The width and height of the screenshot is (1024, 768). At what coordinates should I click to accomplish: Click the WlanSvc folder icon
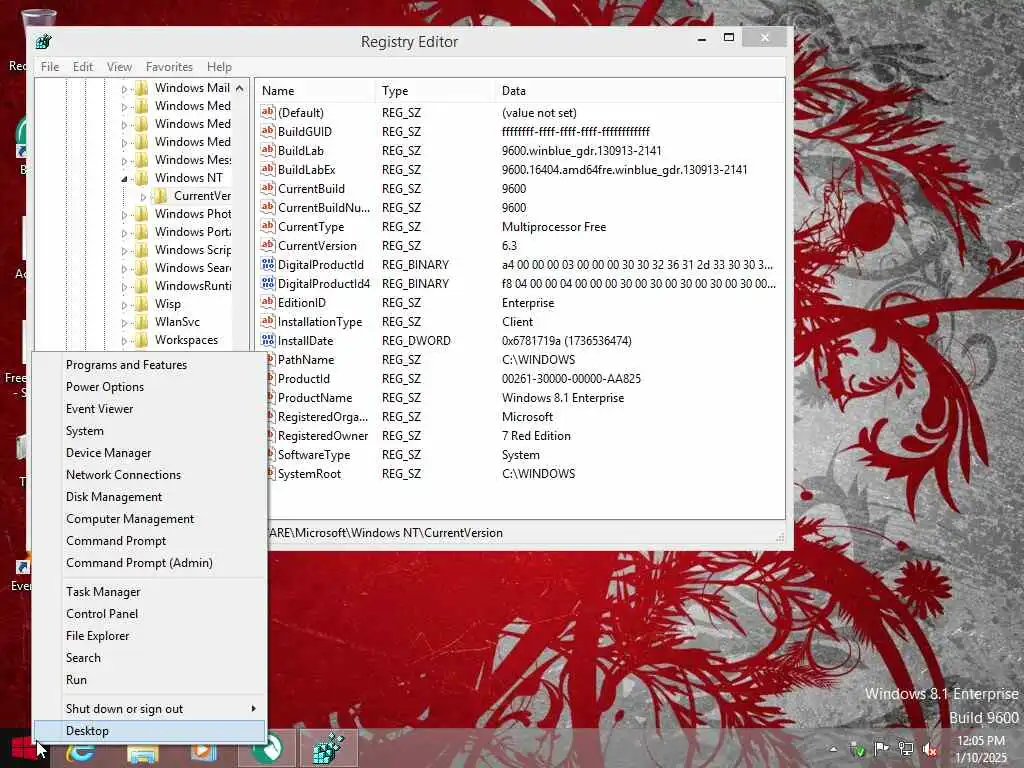pyautogui.click(x=142, y=322)
